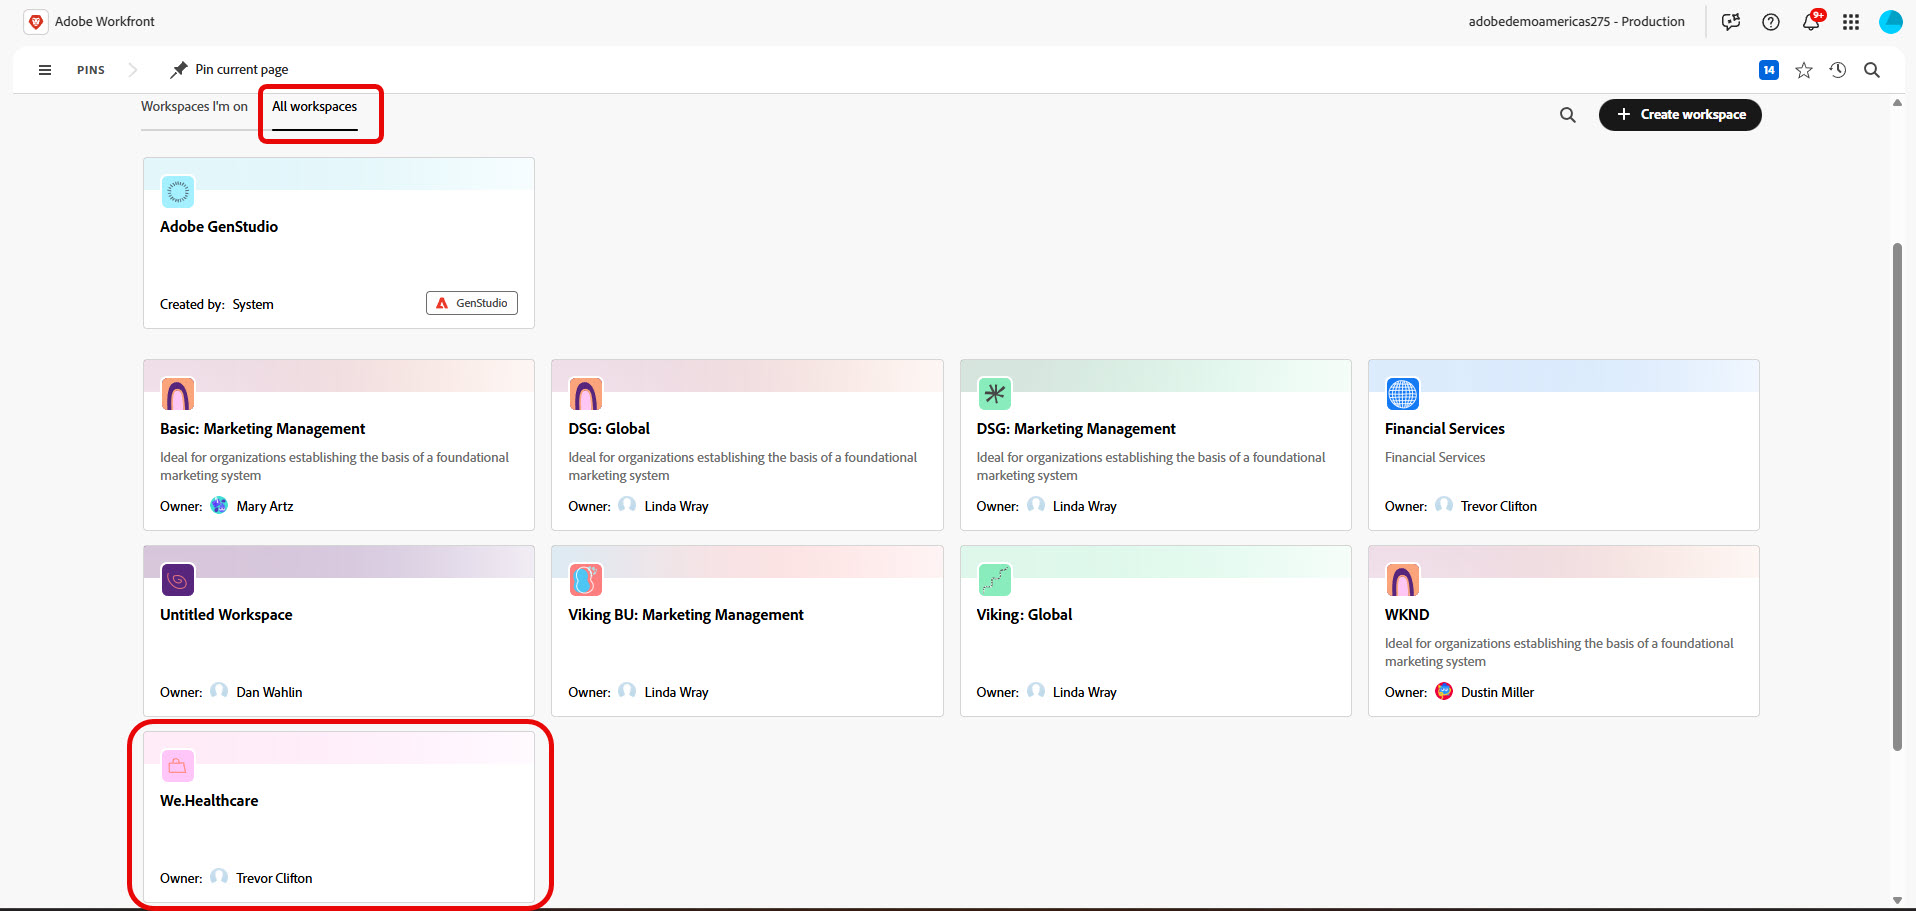This screenshot has height=911, width=1916.
Task: Click the scrollbar down arrow
Action: (x=1897, y=900)
